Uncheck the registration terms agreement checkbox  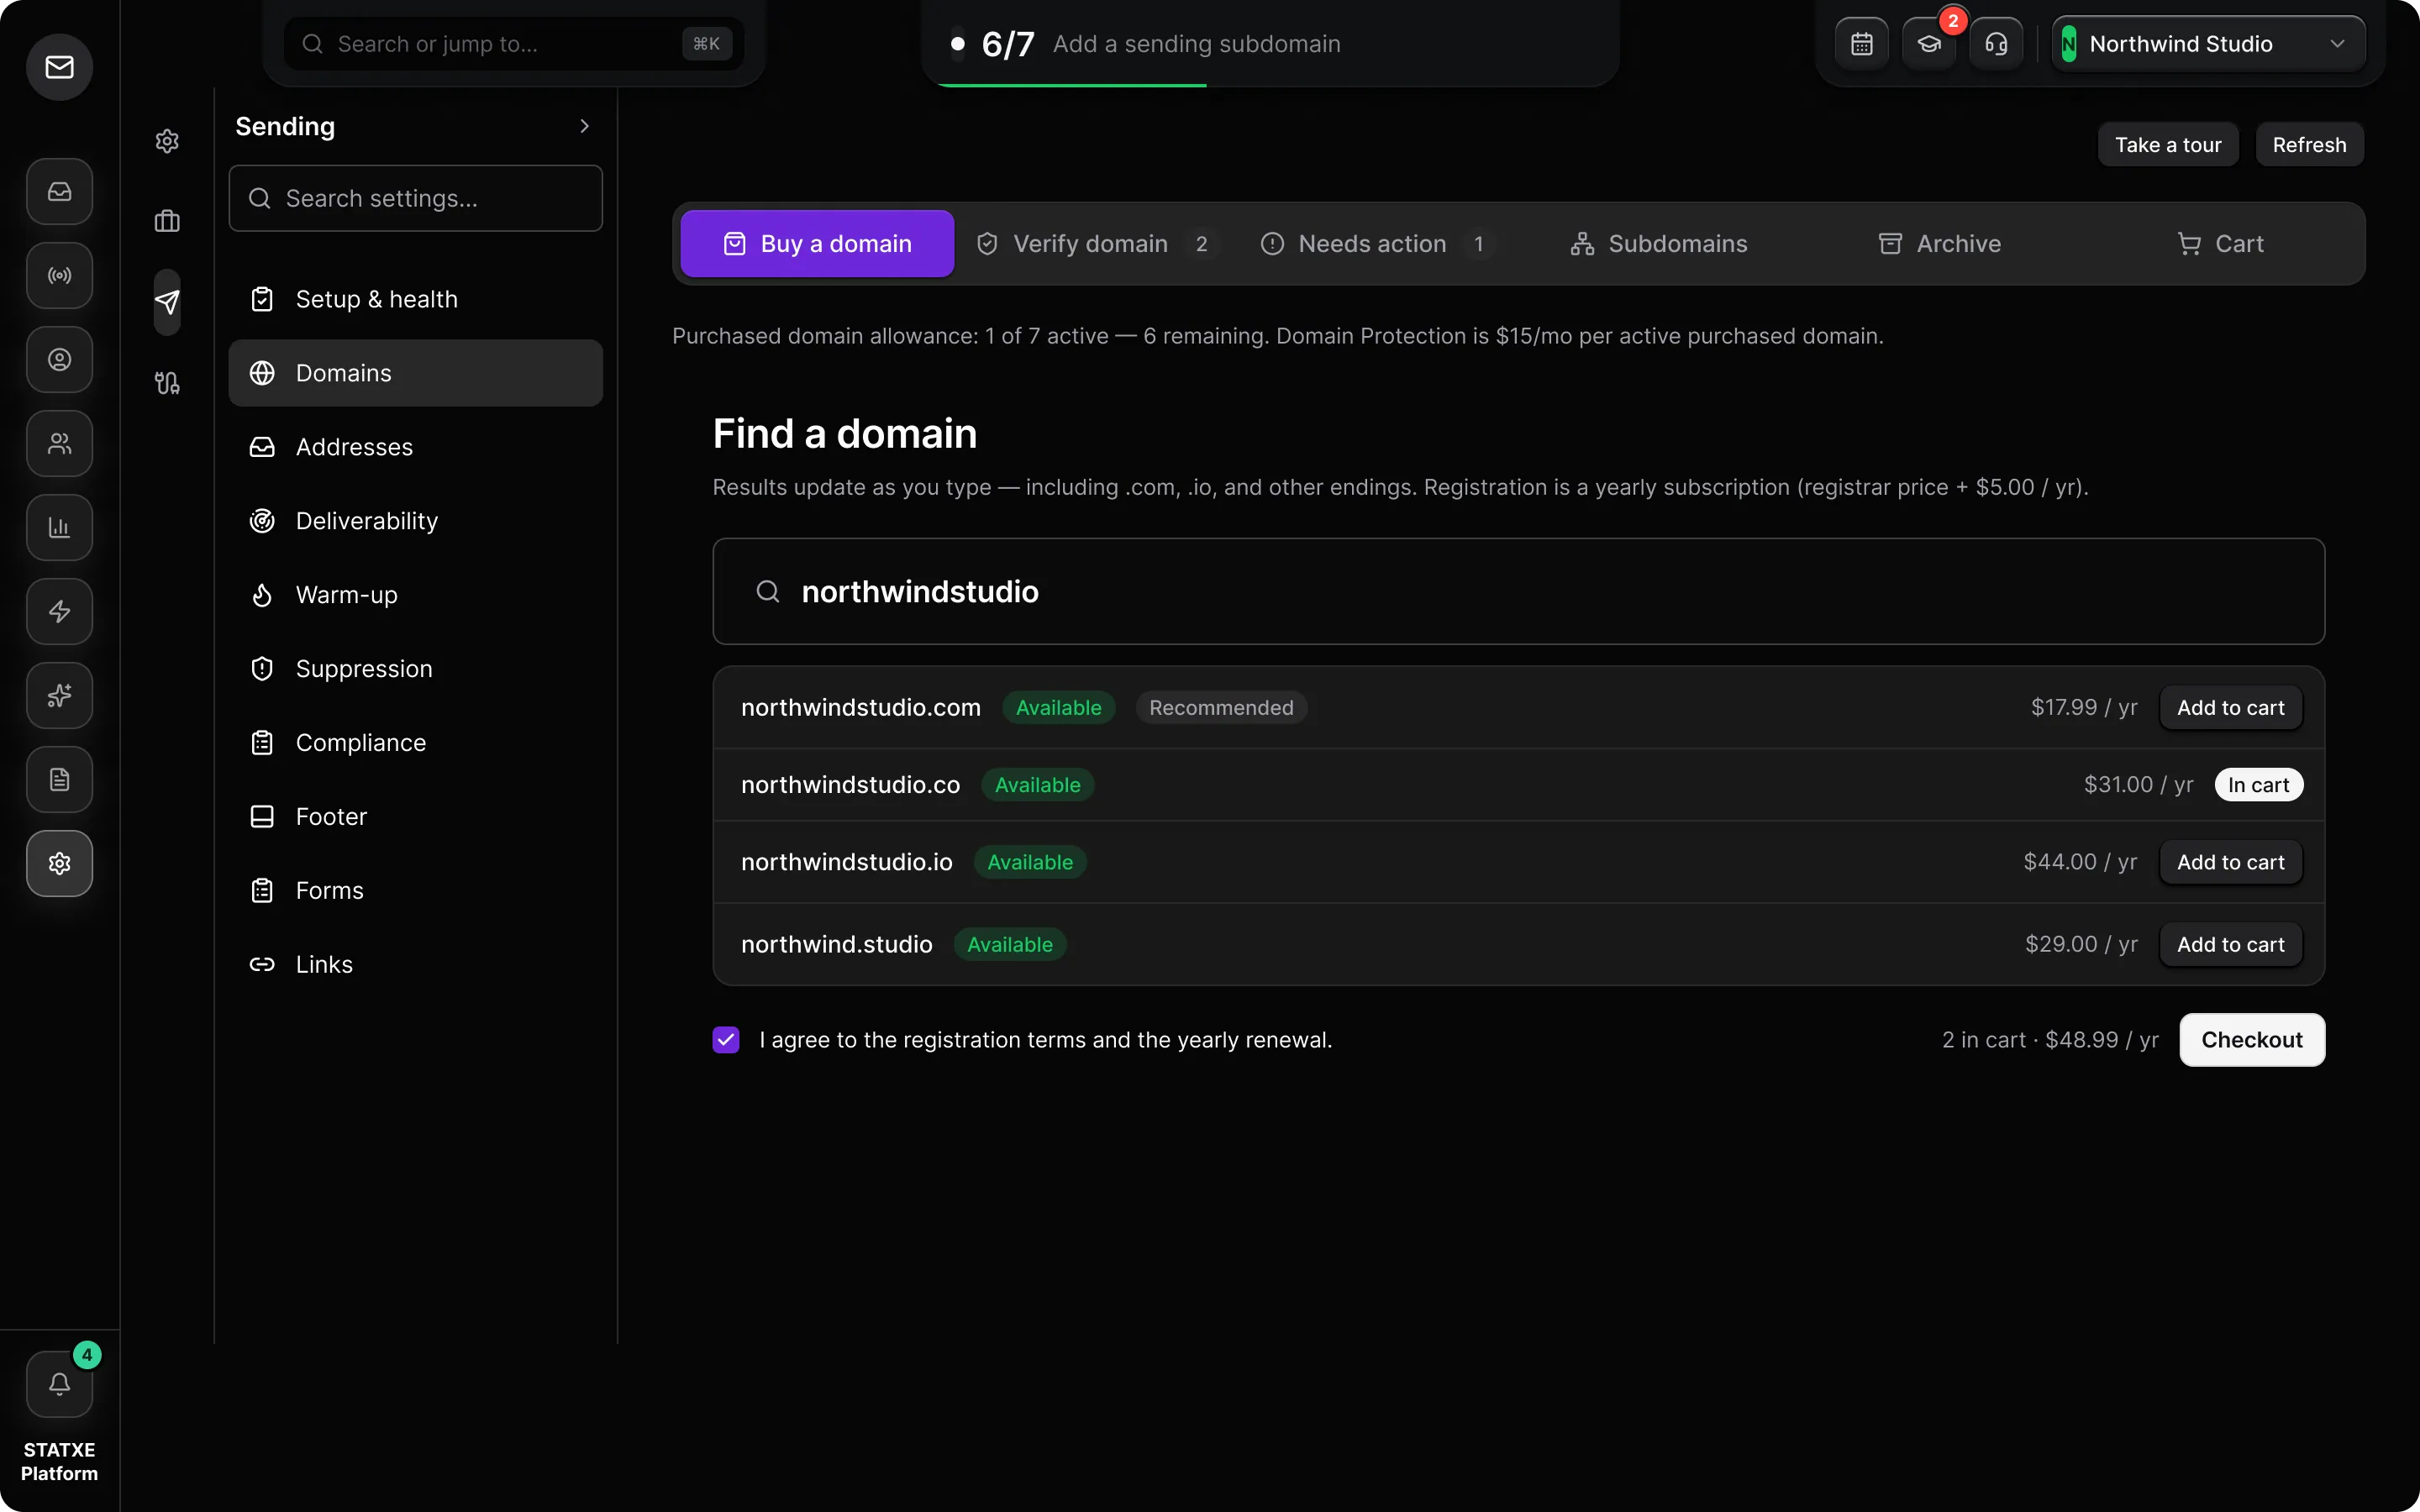pyautogui.click(x=726, y=1040)
